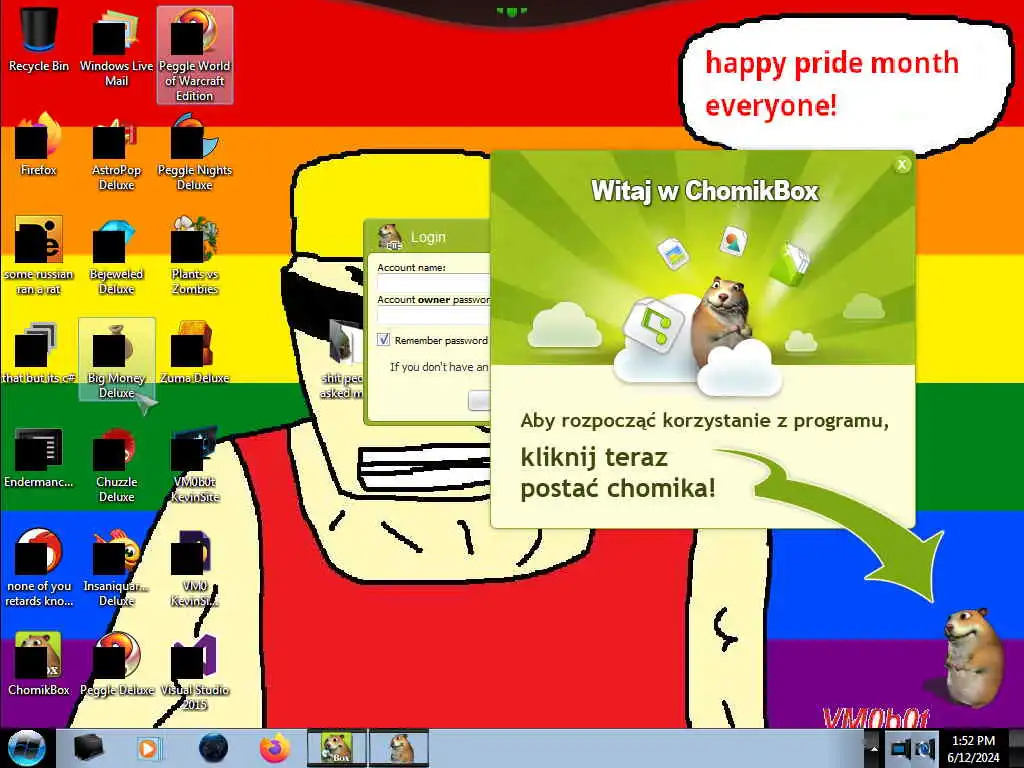Select the 'that but its c#' desktop icon
1024x768 pixels.
(x=39, y=353)
